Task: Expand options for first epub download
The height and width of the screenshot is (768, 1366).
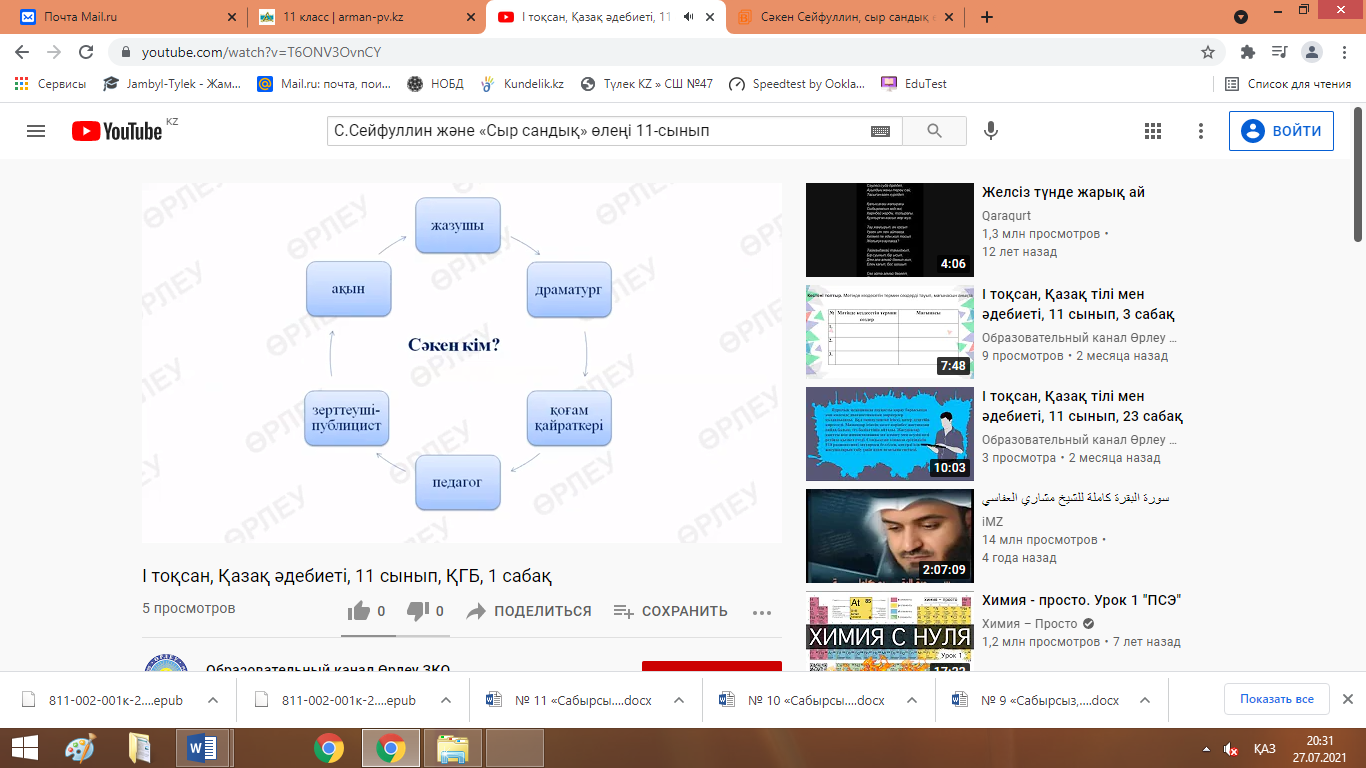Action: [212, 700]
